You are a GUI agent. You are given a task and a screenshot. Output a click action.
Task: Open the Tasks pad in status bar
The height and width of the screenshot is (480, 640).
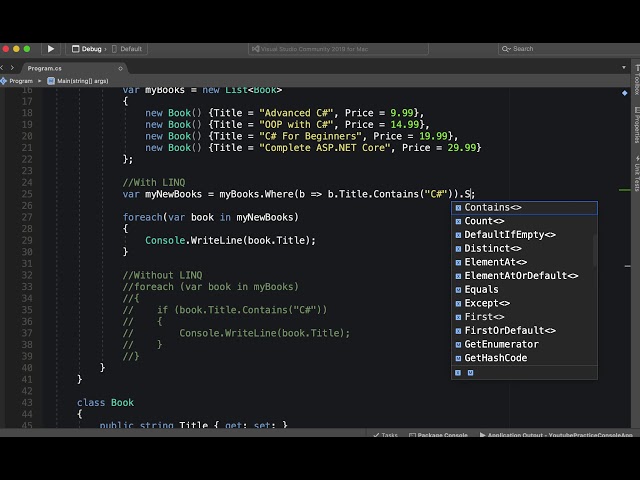point(385,435)
